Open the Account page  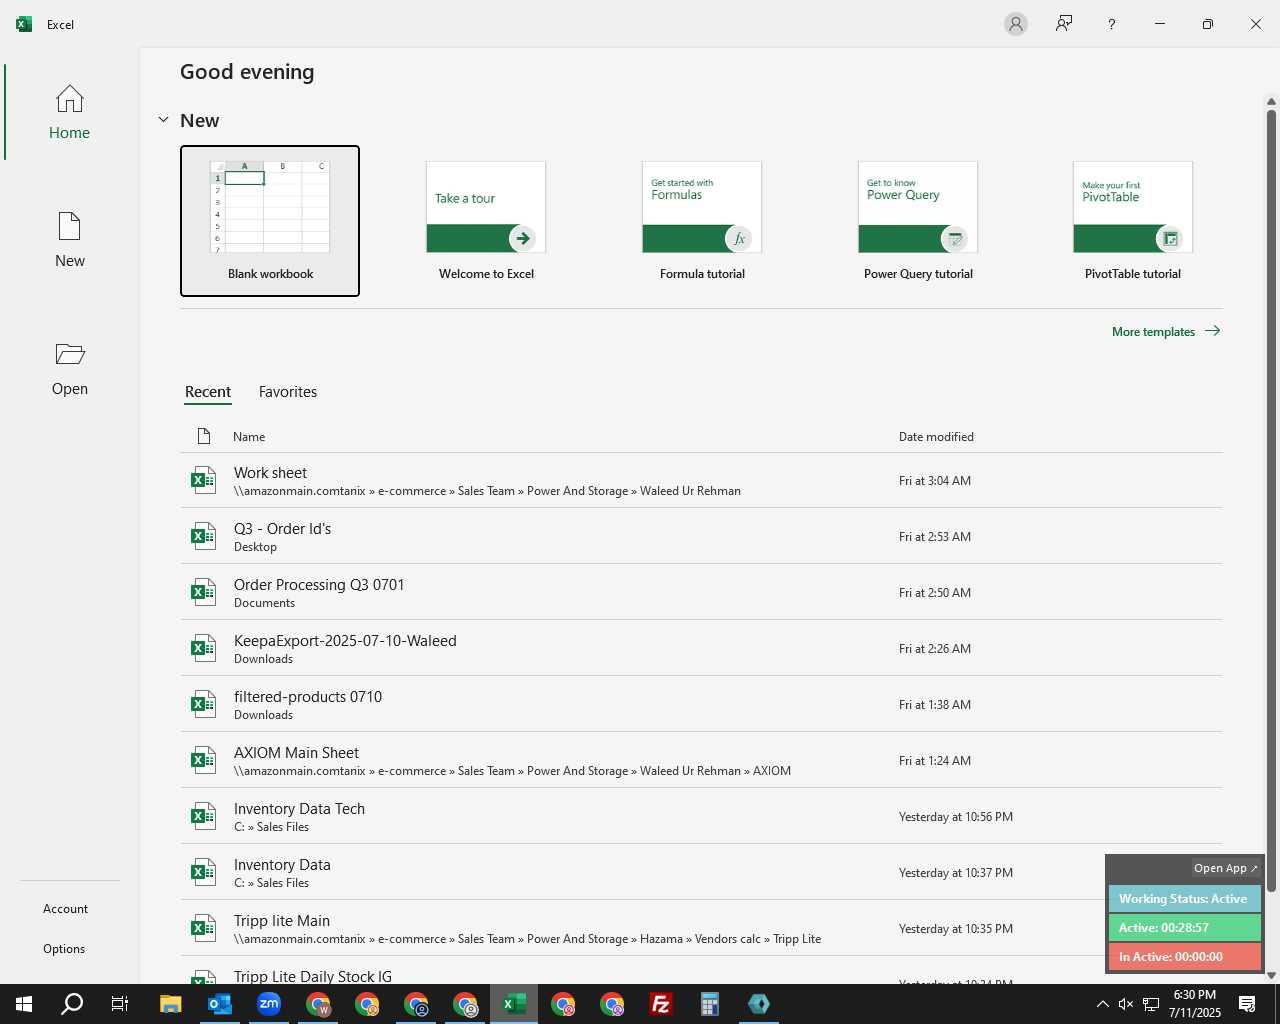point(65,909)
